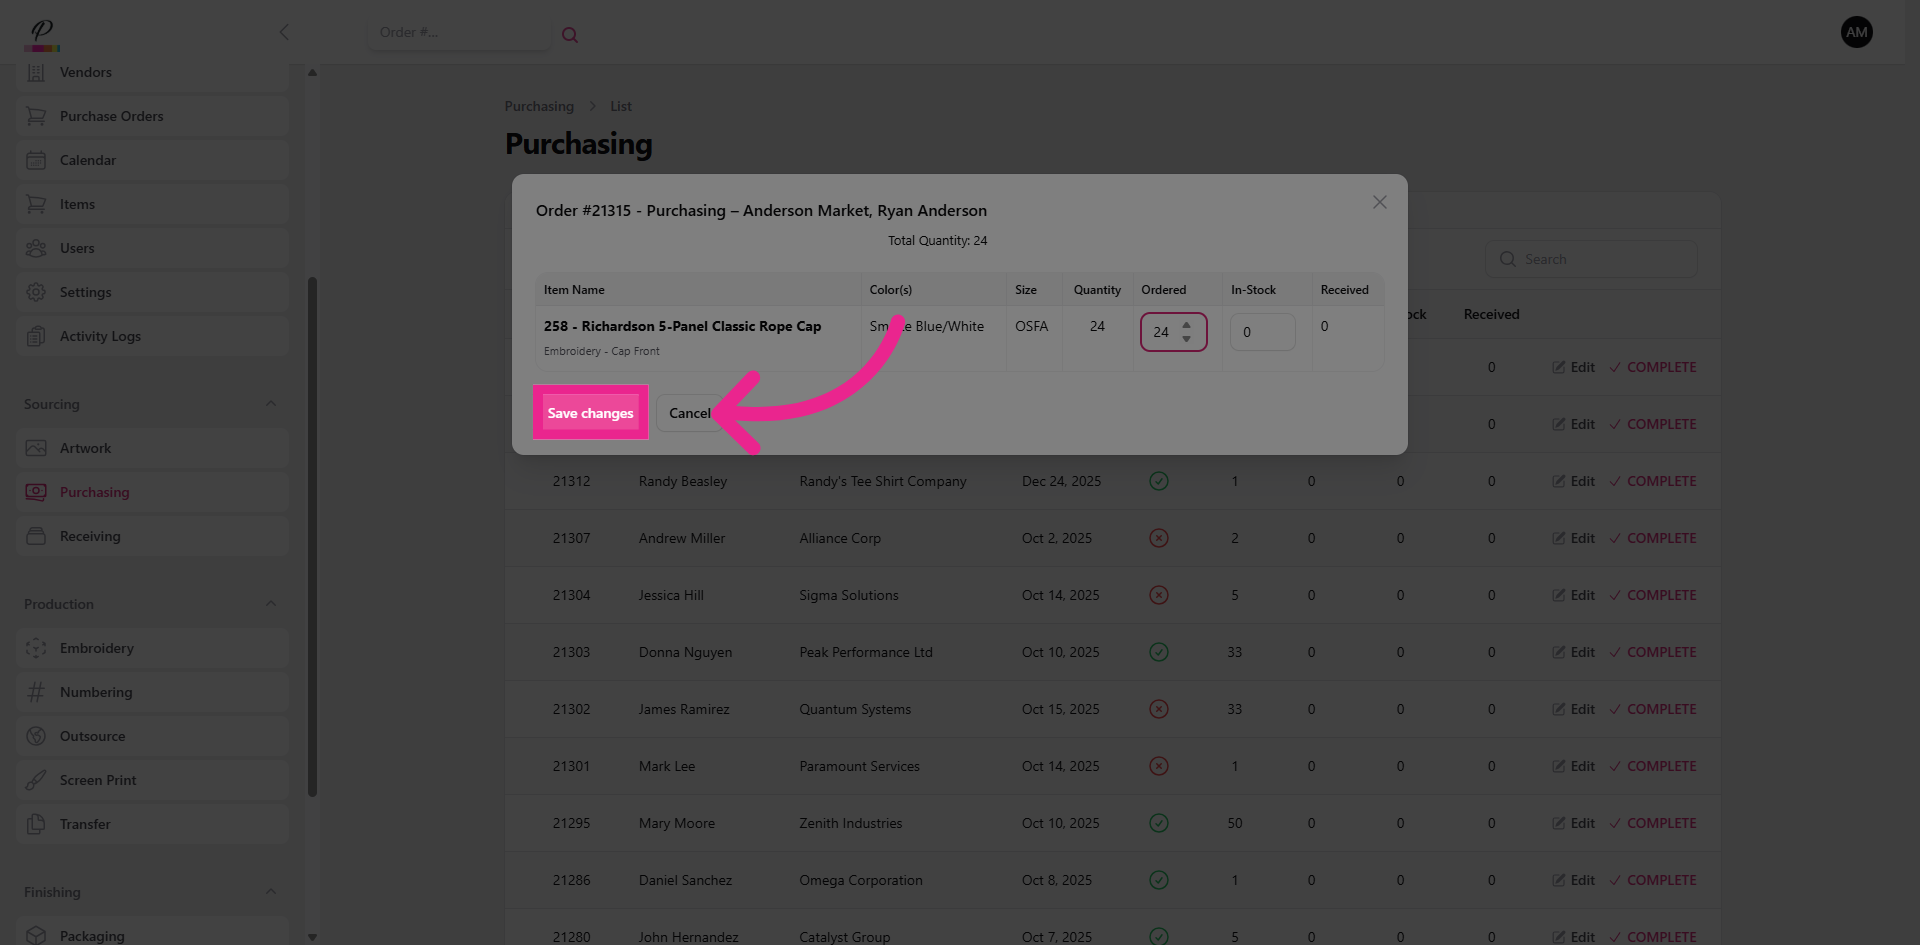Viewport: 1920px width, 945px height.
Task: Close the Order #21315 dialog
Action: 1379,202
